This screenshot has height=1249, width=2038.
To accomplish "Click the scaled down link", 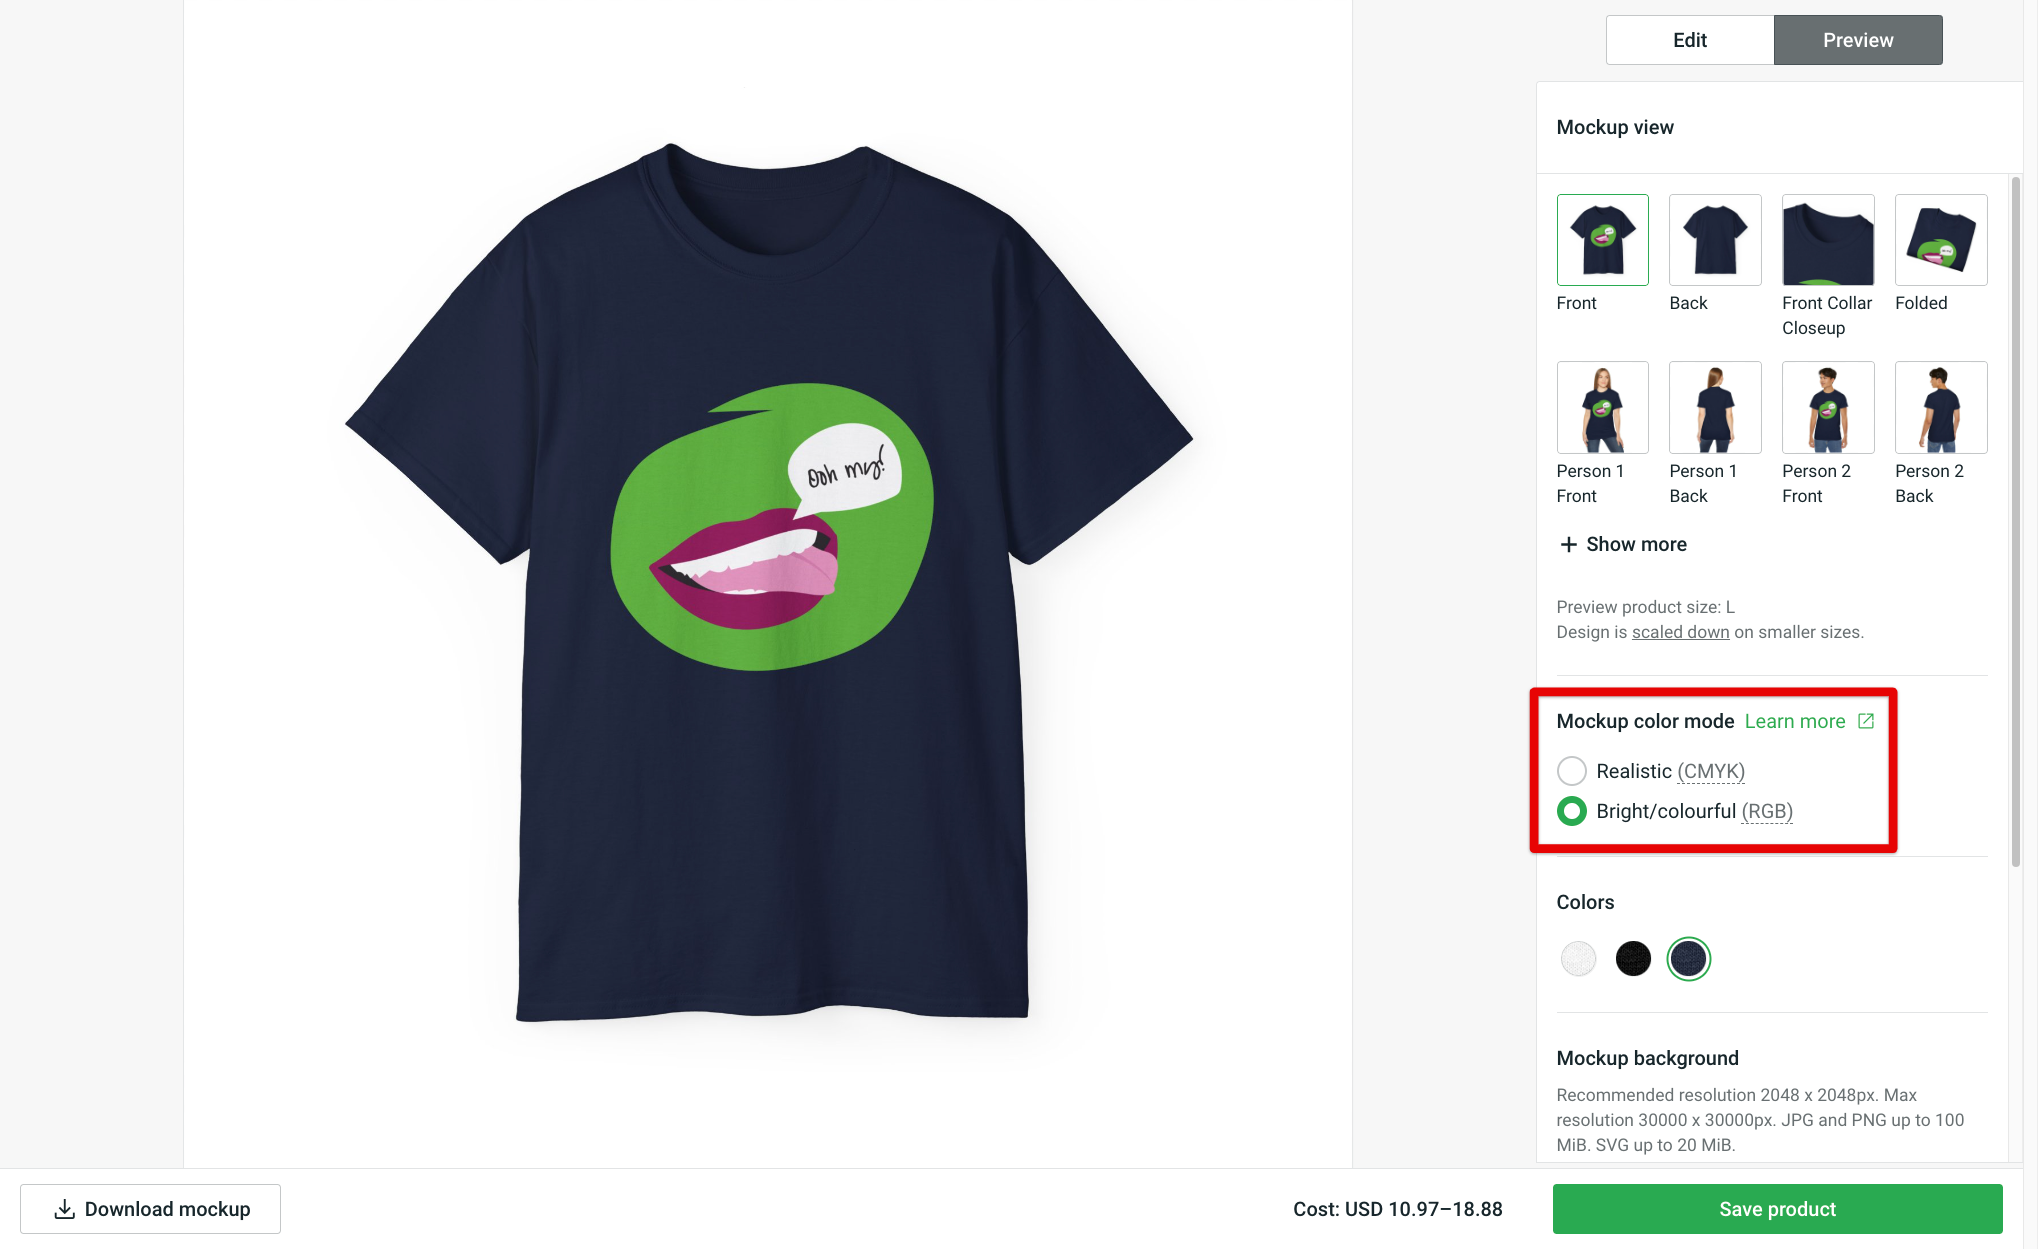I will pyautogui.click(x=1679, y=631).
